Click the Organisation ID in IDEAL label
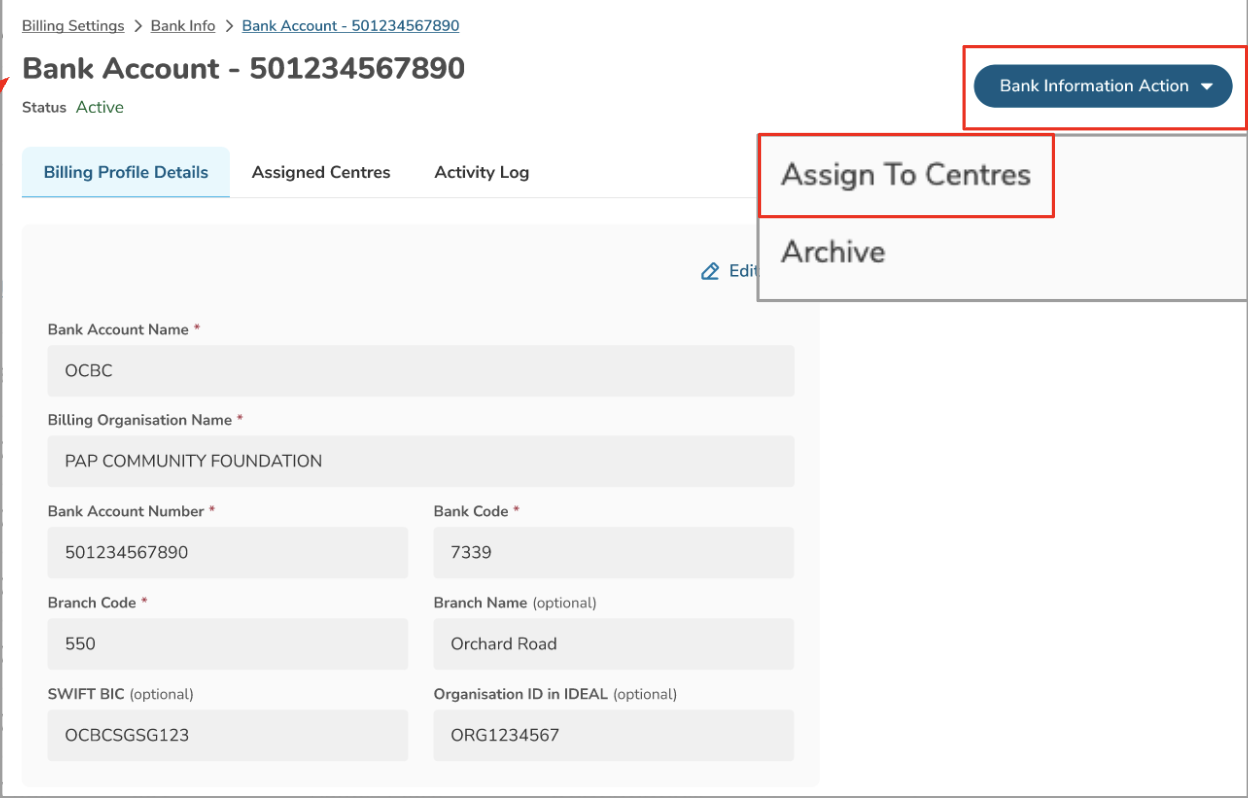The width and height of the screenshot is (1248, 798). click(x=555, y=693)
